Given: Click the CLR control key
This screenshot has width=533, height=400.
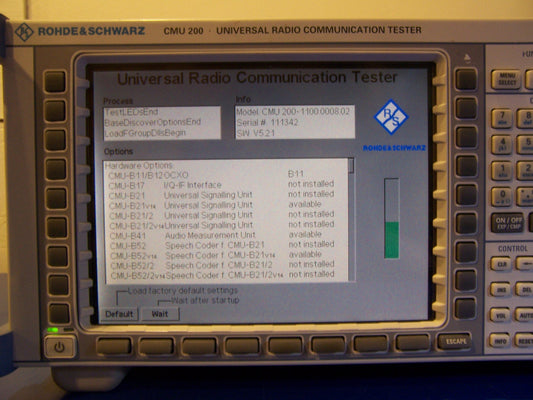Looking at the screenshot, I should coord(501,264).
